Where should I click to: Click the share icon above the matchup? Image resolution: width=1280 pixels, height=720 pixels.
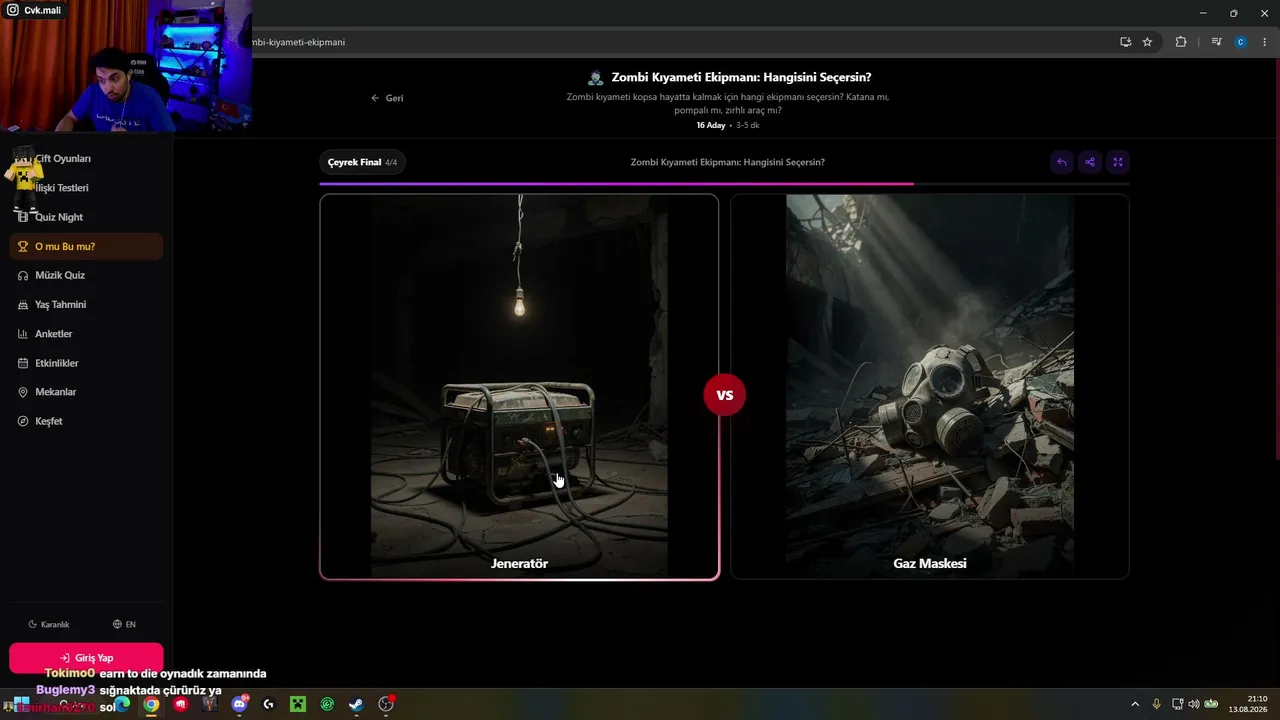click(x=1090, y=162)
